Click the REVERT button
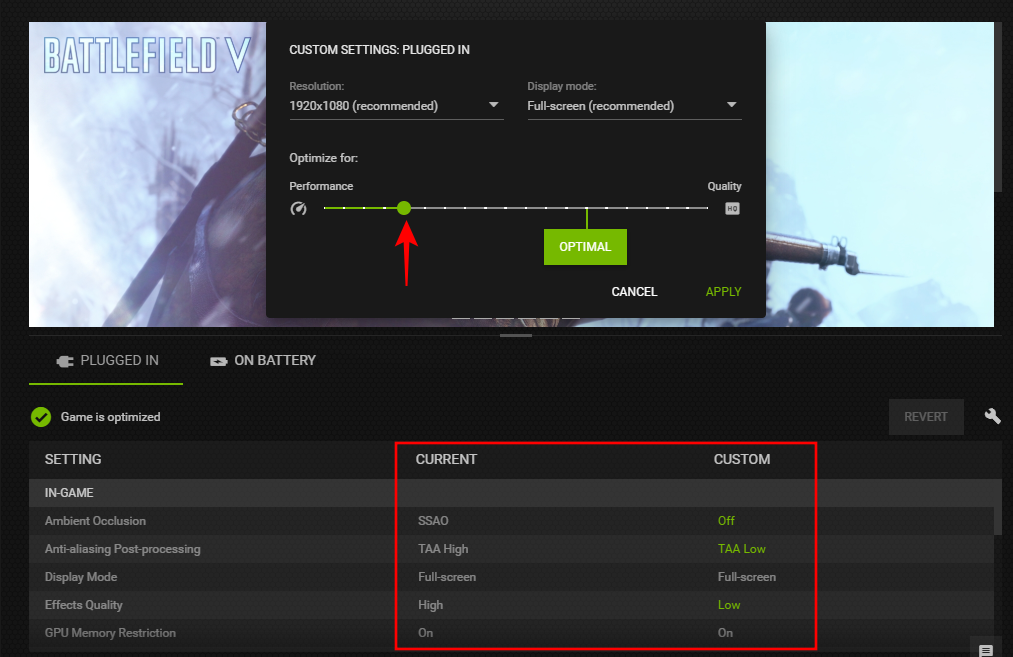 coord(926,417)
